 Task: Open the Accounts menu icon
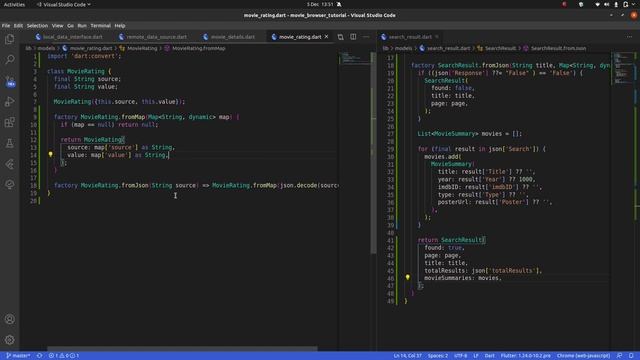[x=9, y=319]
